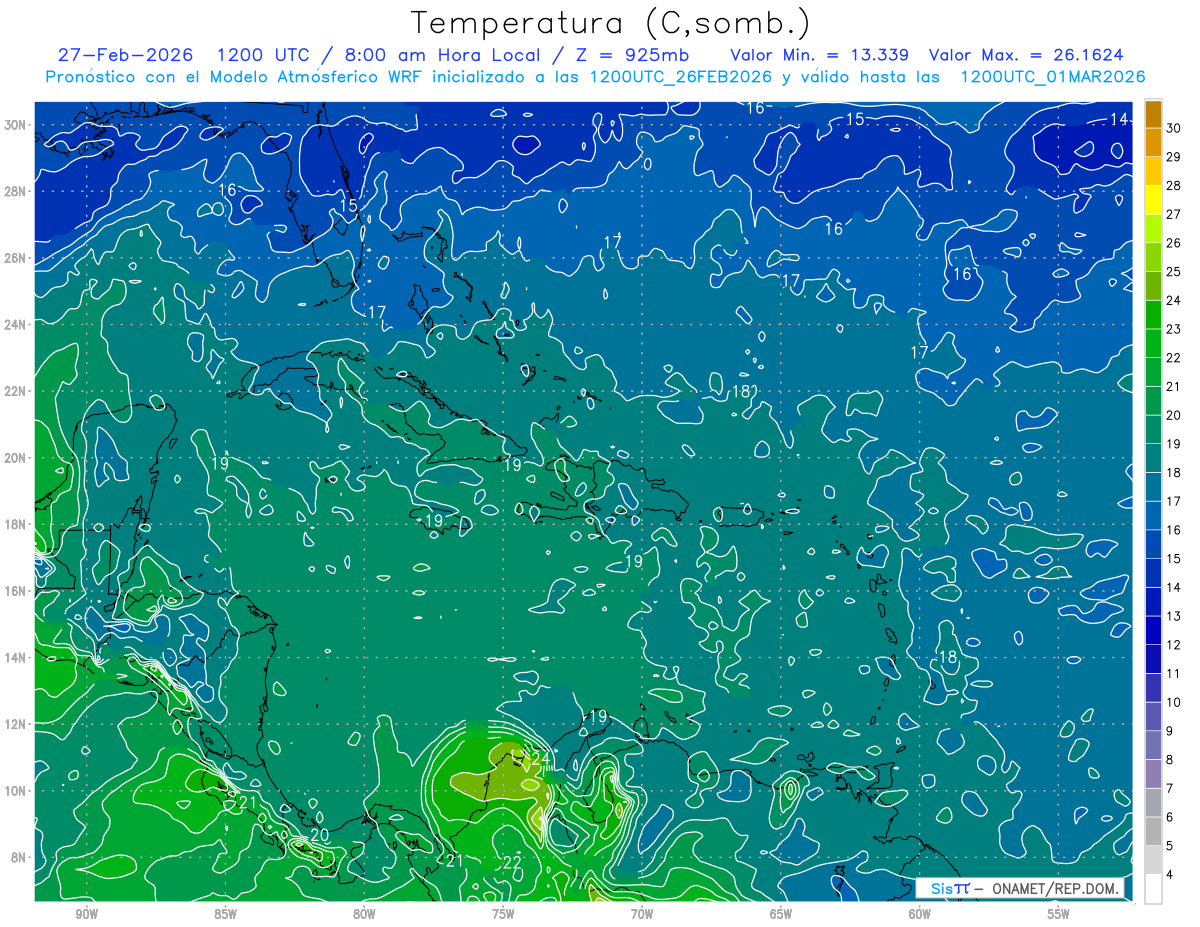
Task: Click the 14 contour label on the map
Action: (x=1119, y=119)
